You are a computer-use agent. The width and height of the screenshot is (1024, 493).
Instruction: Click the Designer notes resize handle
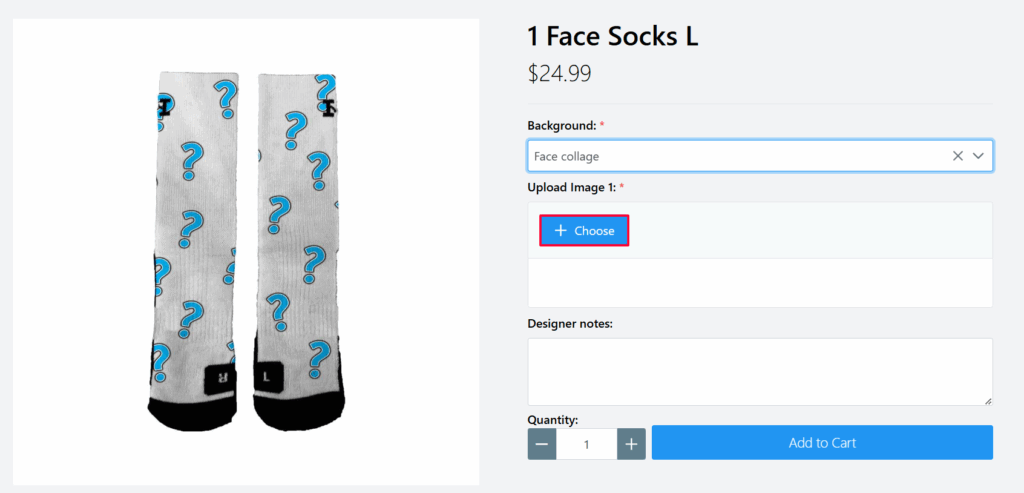[988, 401]
